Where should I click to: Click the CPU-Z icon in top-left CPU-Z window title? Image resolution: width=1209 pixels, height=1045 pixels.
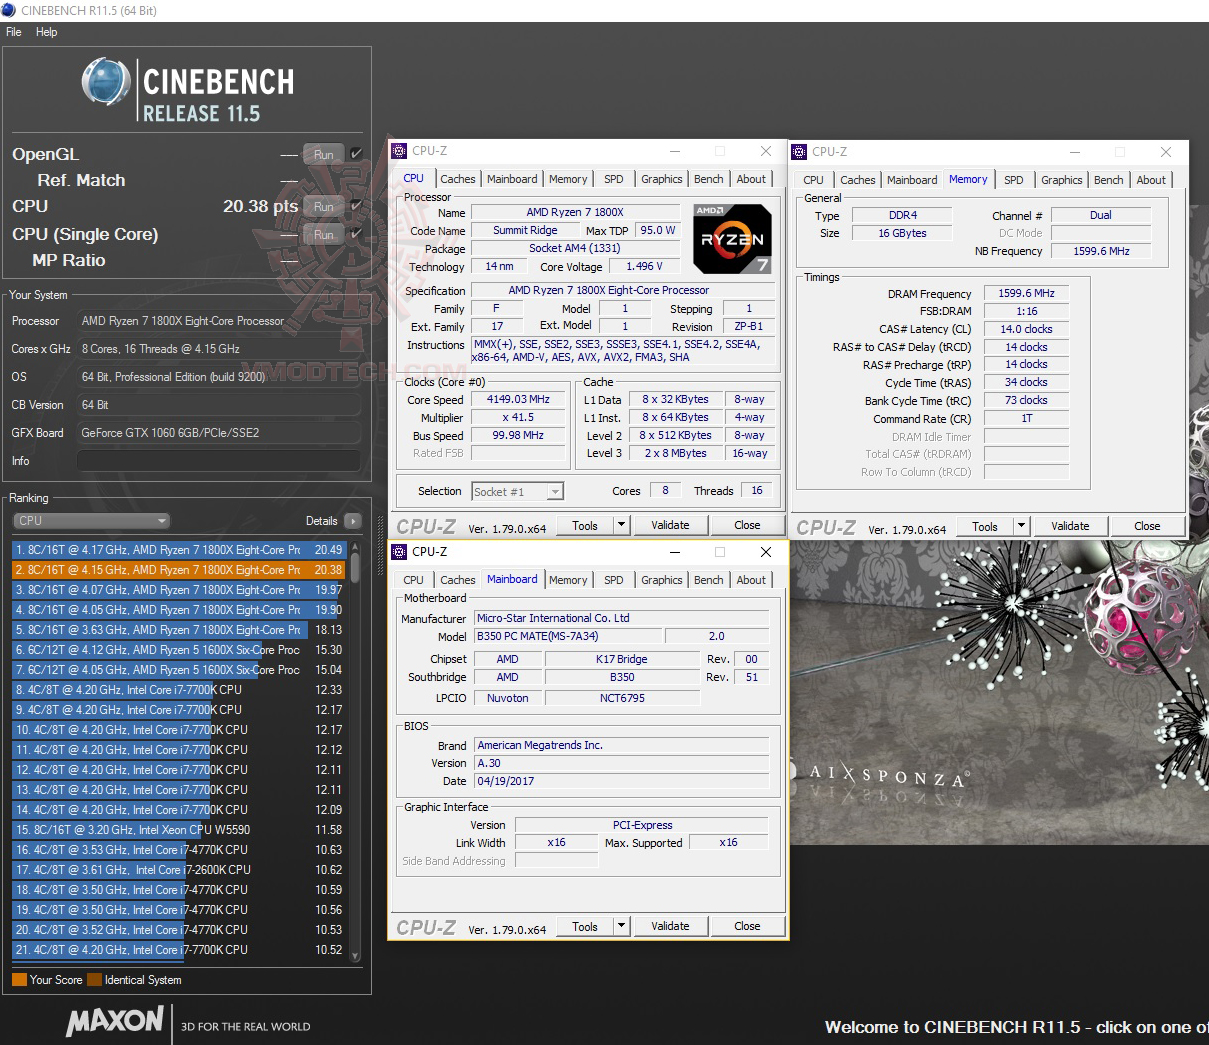pos(399,151)
